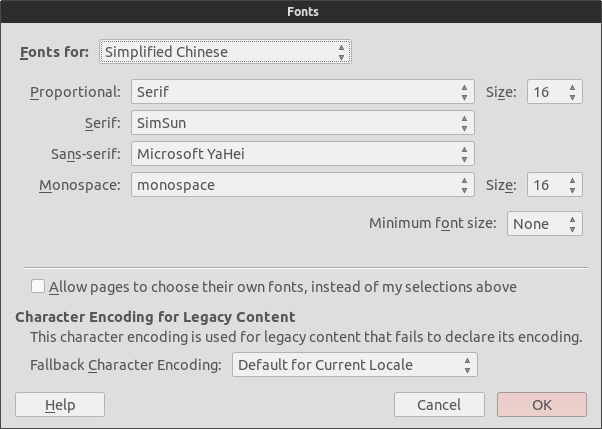Enable Allow pages to choose their own fonts

tap(38, 287)
